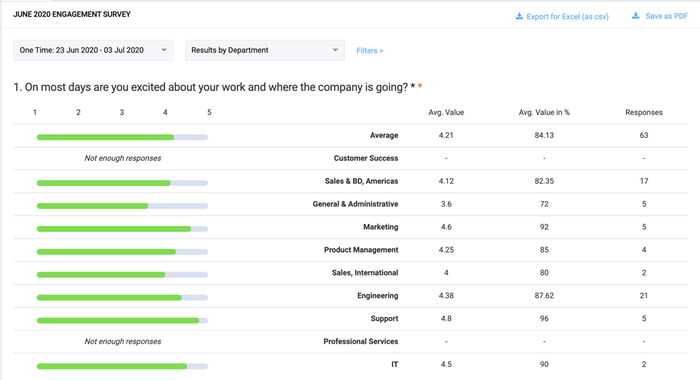Open the survey date range dropdown arrow
Viewport: 700px width, 380px height.
click(164, 50)
